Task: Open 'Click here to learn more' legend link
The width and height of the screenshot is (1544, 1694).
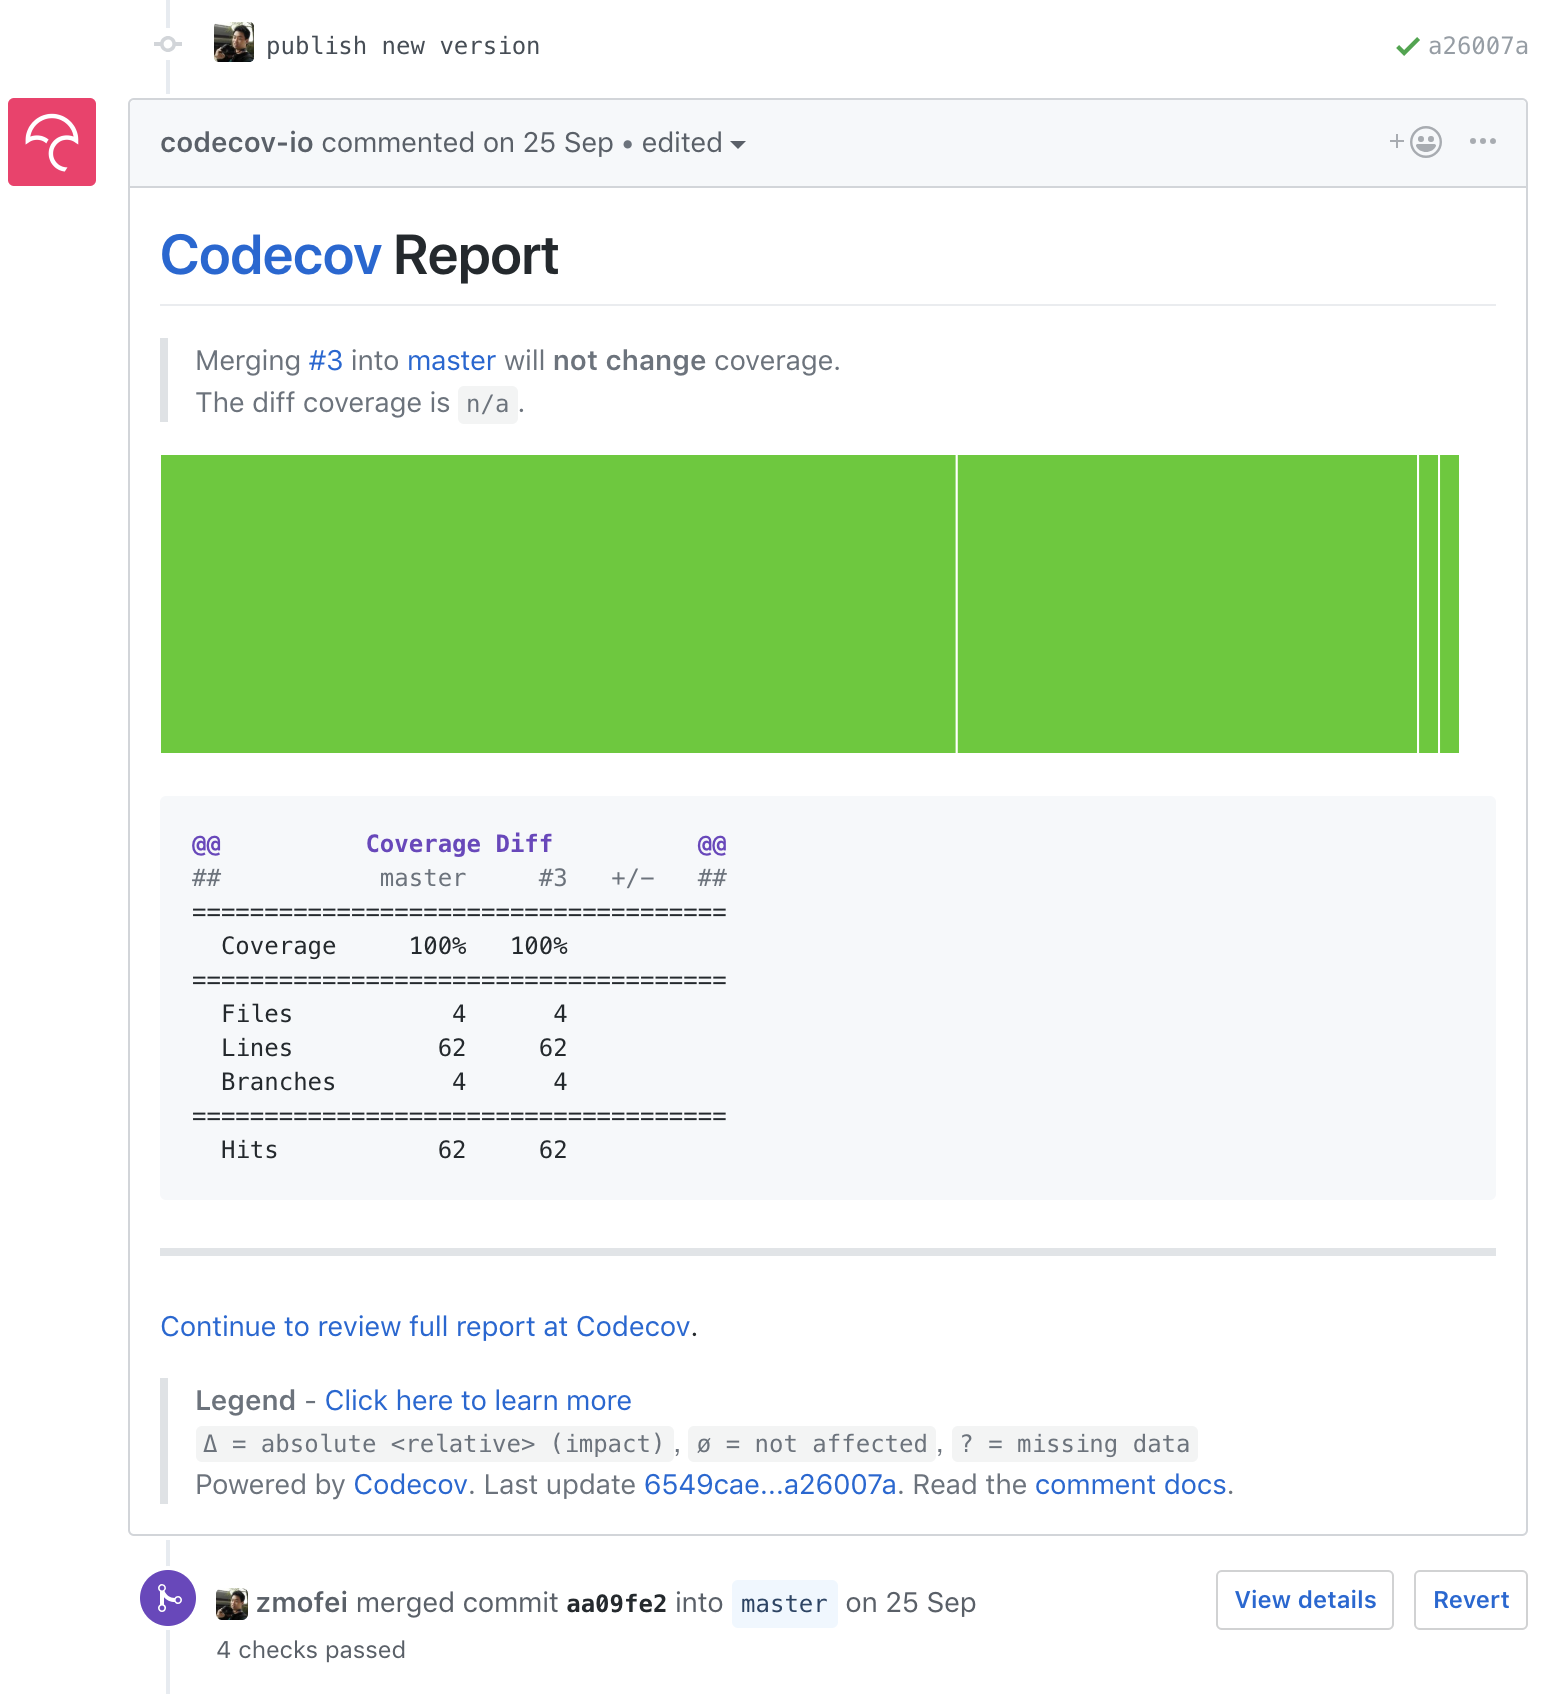Action: pos(478,1400)
